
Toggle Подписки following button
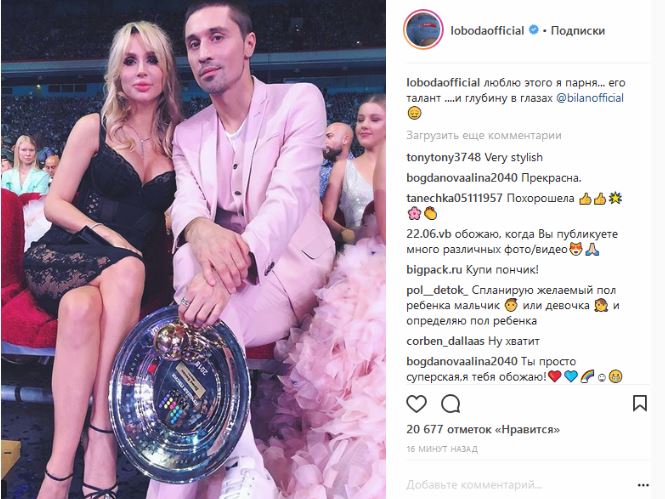(x=578, y=31)
